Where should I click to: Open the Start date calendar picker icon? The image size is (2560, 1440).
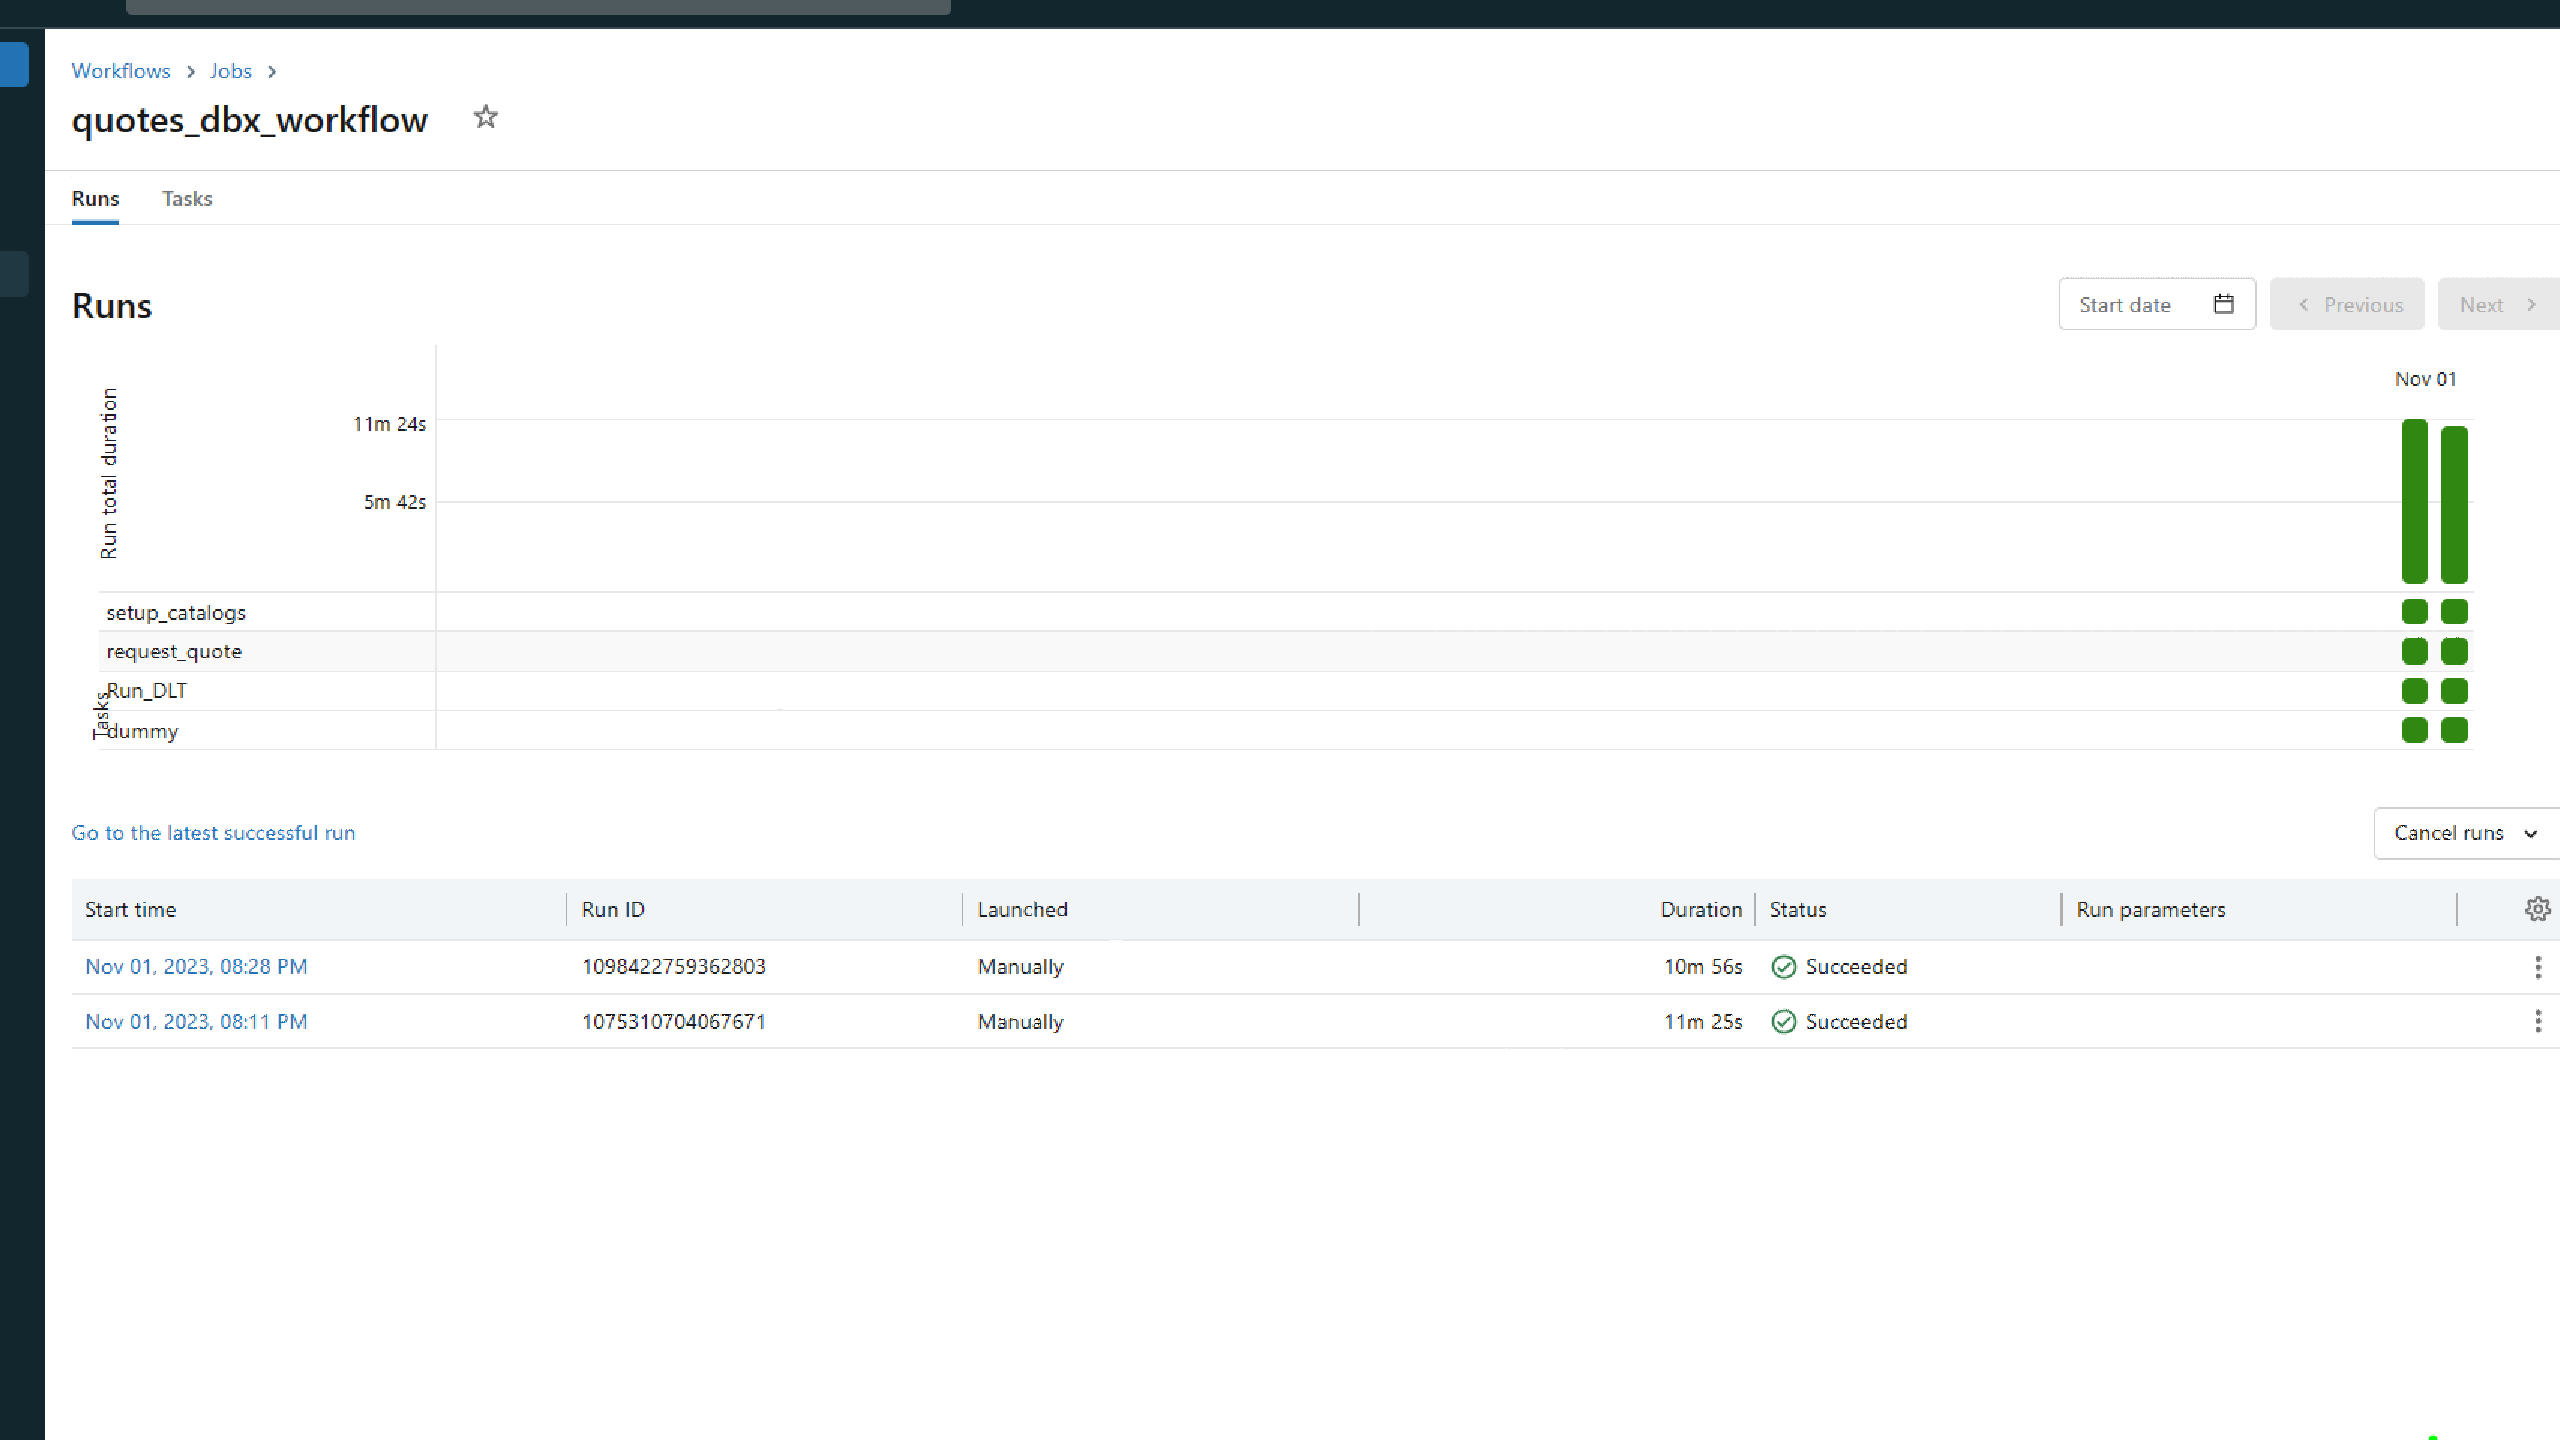click(2223, 304)
